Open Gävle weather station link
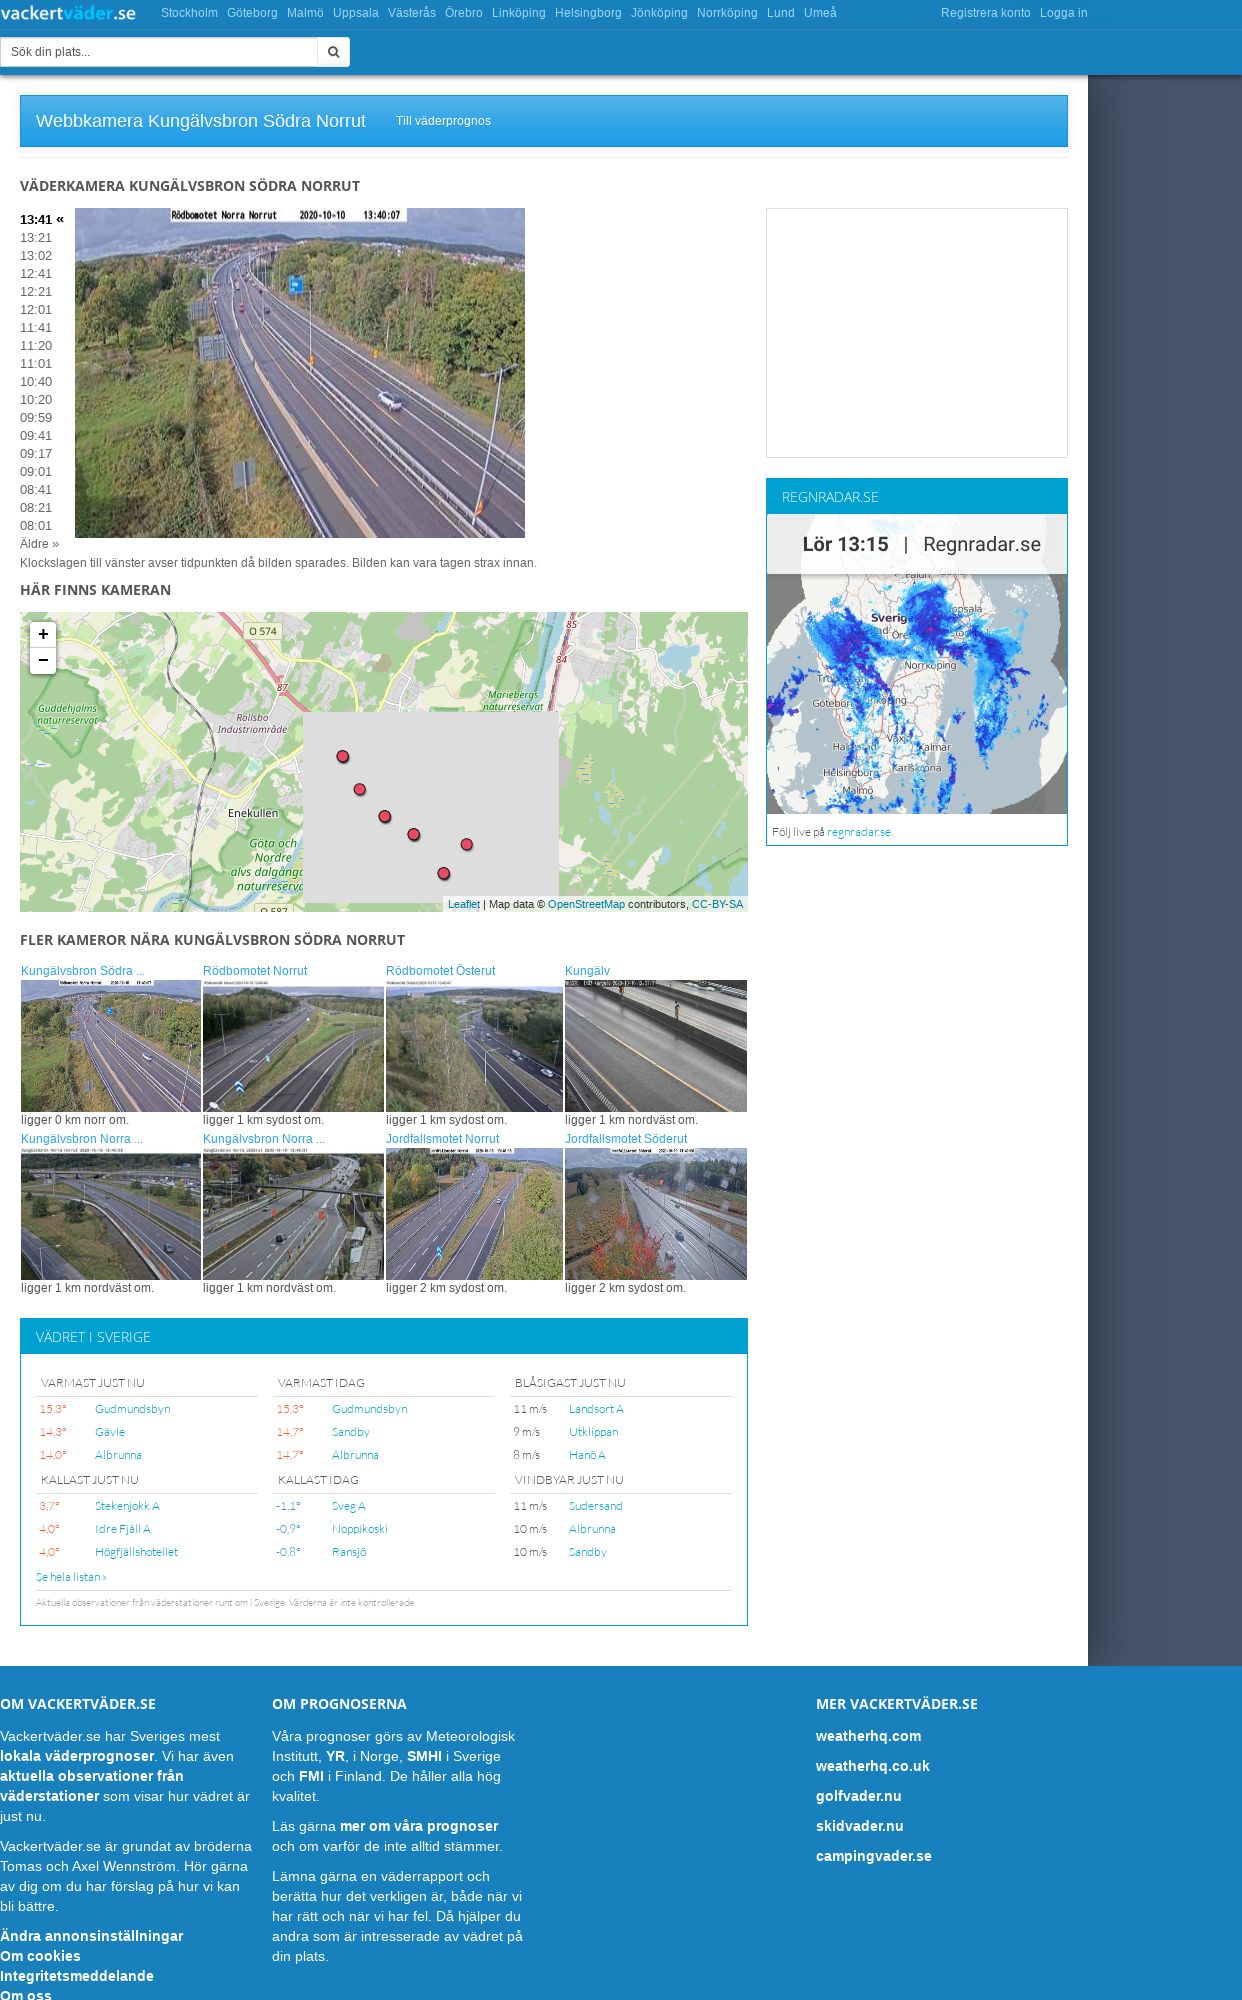Screen dimensions: 1242x2000 pos(110,1432)
